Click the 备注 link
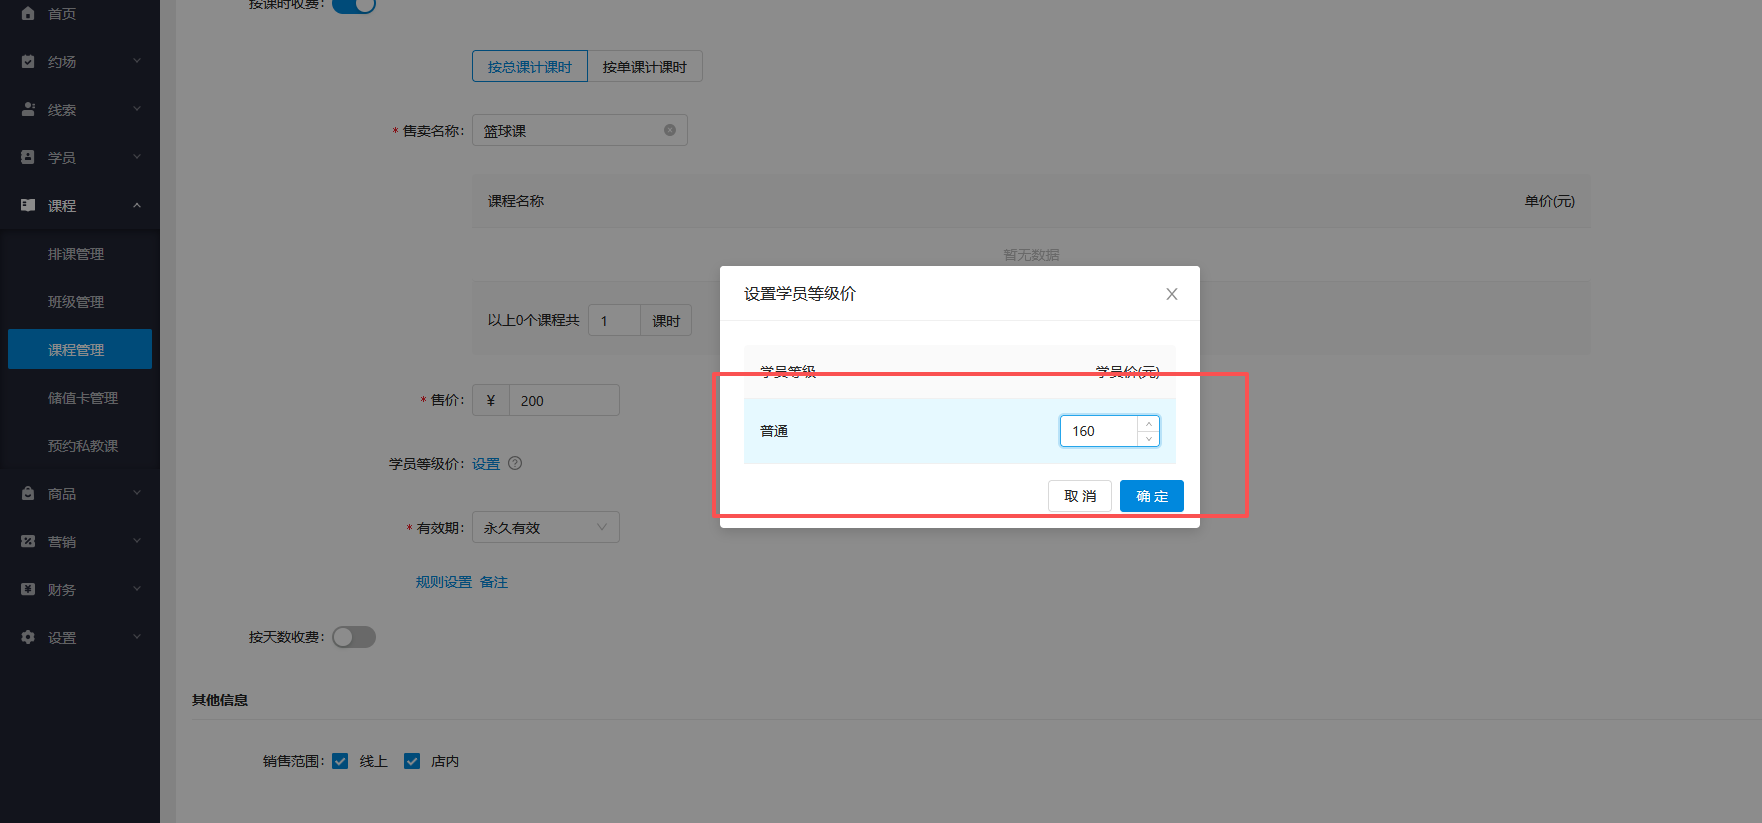This screenshot has height=823, width=1762. point(494,582)
